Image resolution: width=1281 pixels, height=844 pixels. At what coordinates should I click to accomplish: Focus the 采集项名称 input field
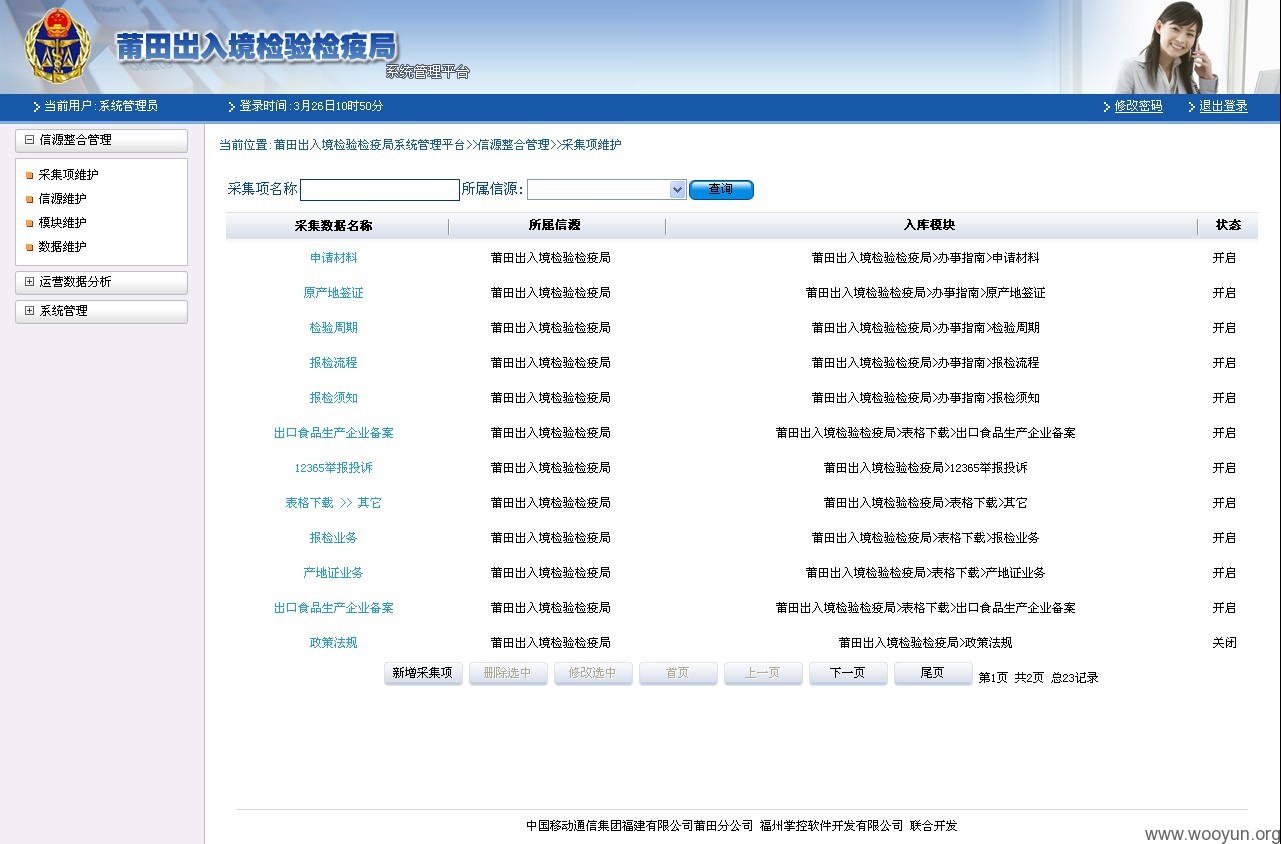point(380,190)
